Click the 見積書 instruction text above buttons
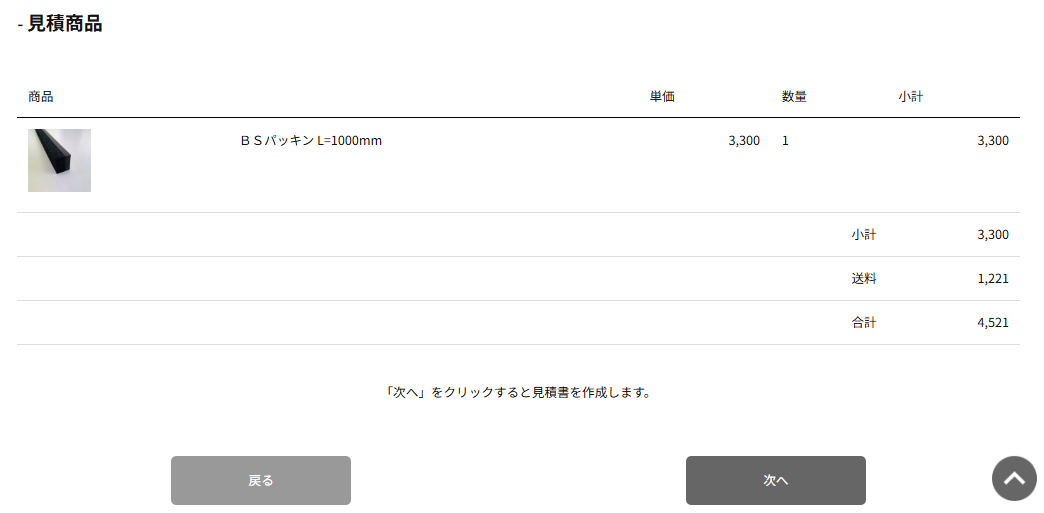1044x513 pixels. (518, 393)
